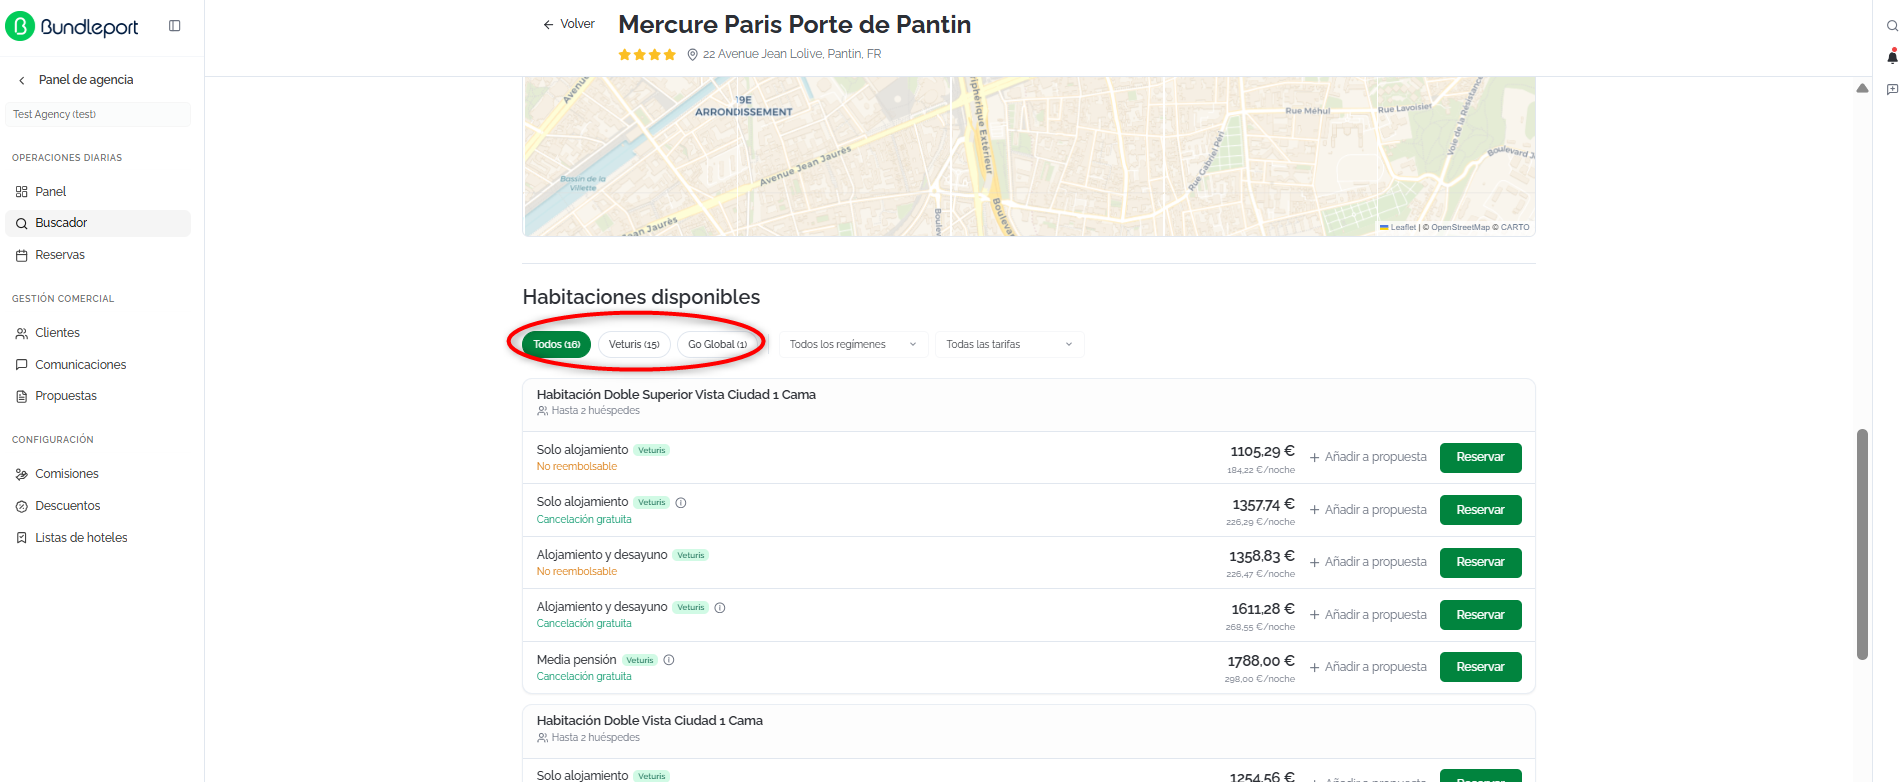
Task: Click the Test Agency (test) field
Action: tap(97, 115)
